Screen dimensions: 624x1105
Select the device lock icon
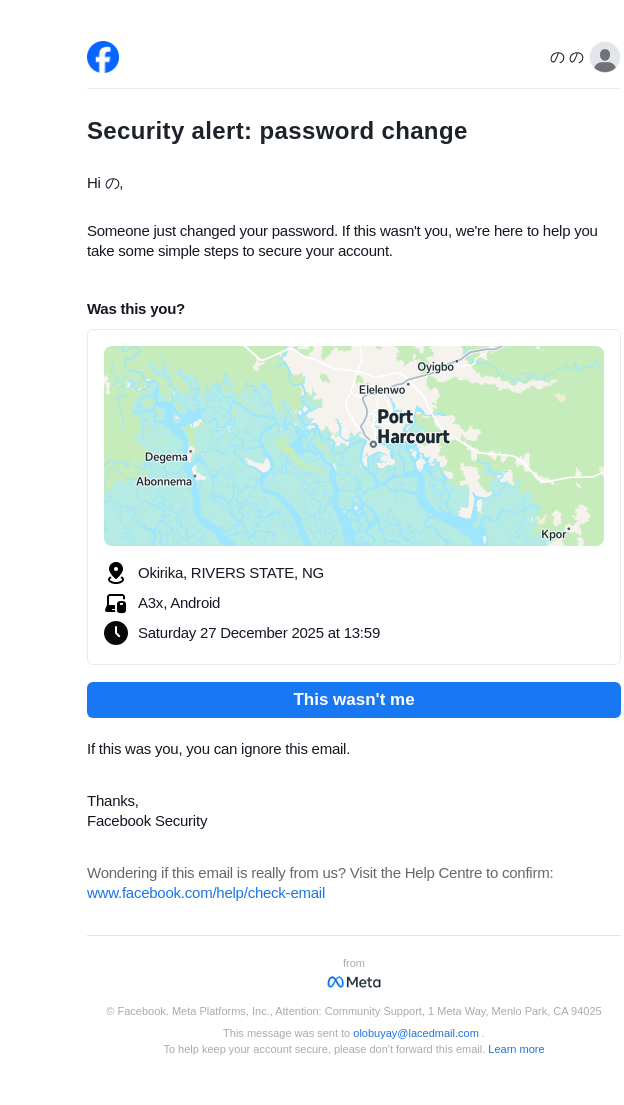tap(116, 603)
